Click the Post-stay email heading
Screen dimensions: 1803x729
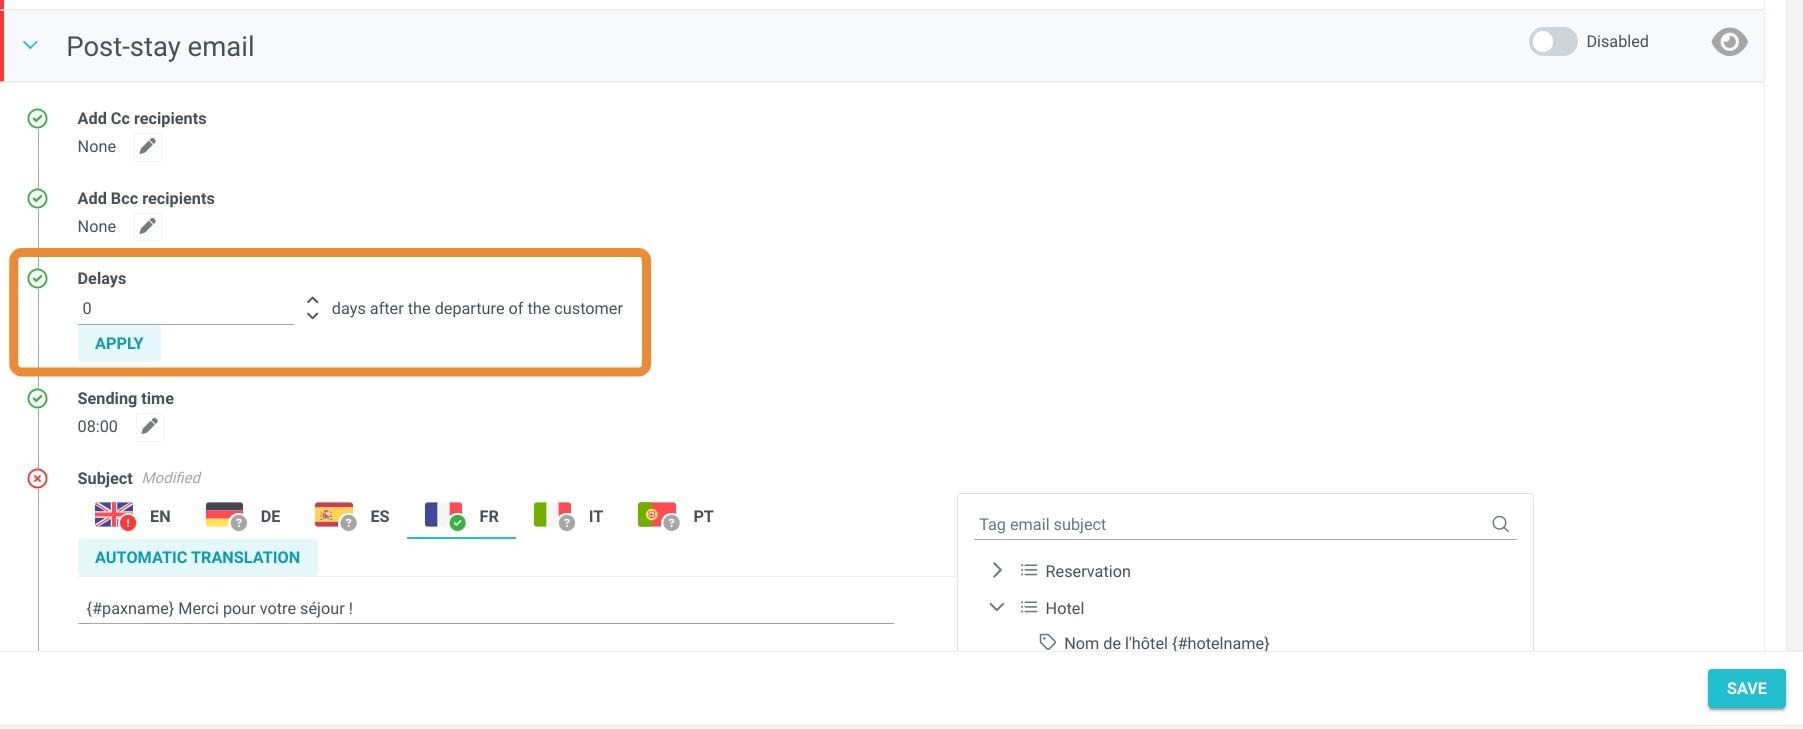(x=160, y=47)
